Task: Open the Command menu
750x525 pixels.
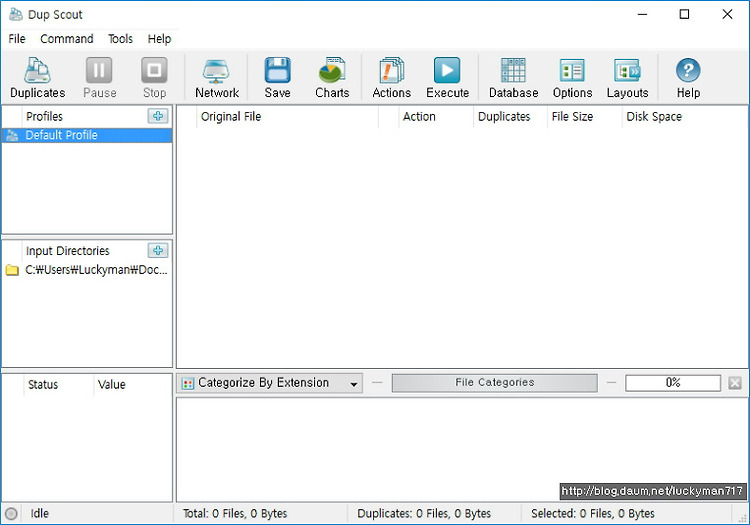Action: (66, 39)
